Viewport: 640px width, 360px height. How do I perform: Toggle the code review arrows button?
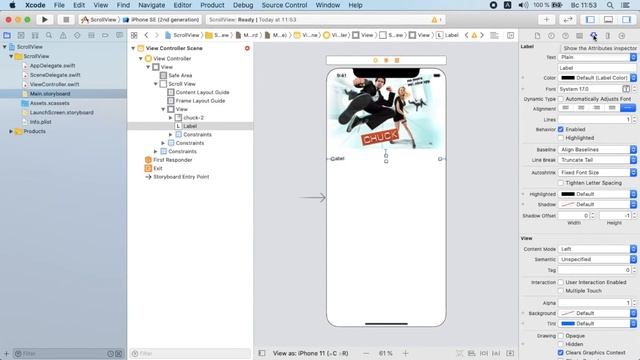(568, 20)
